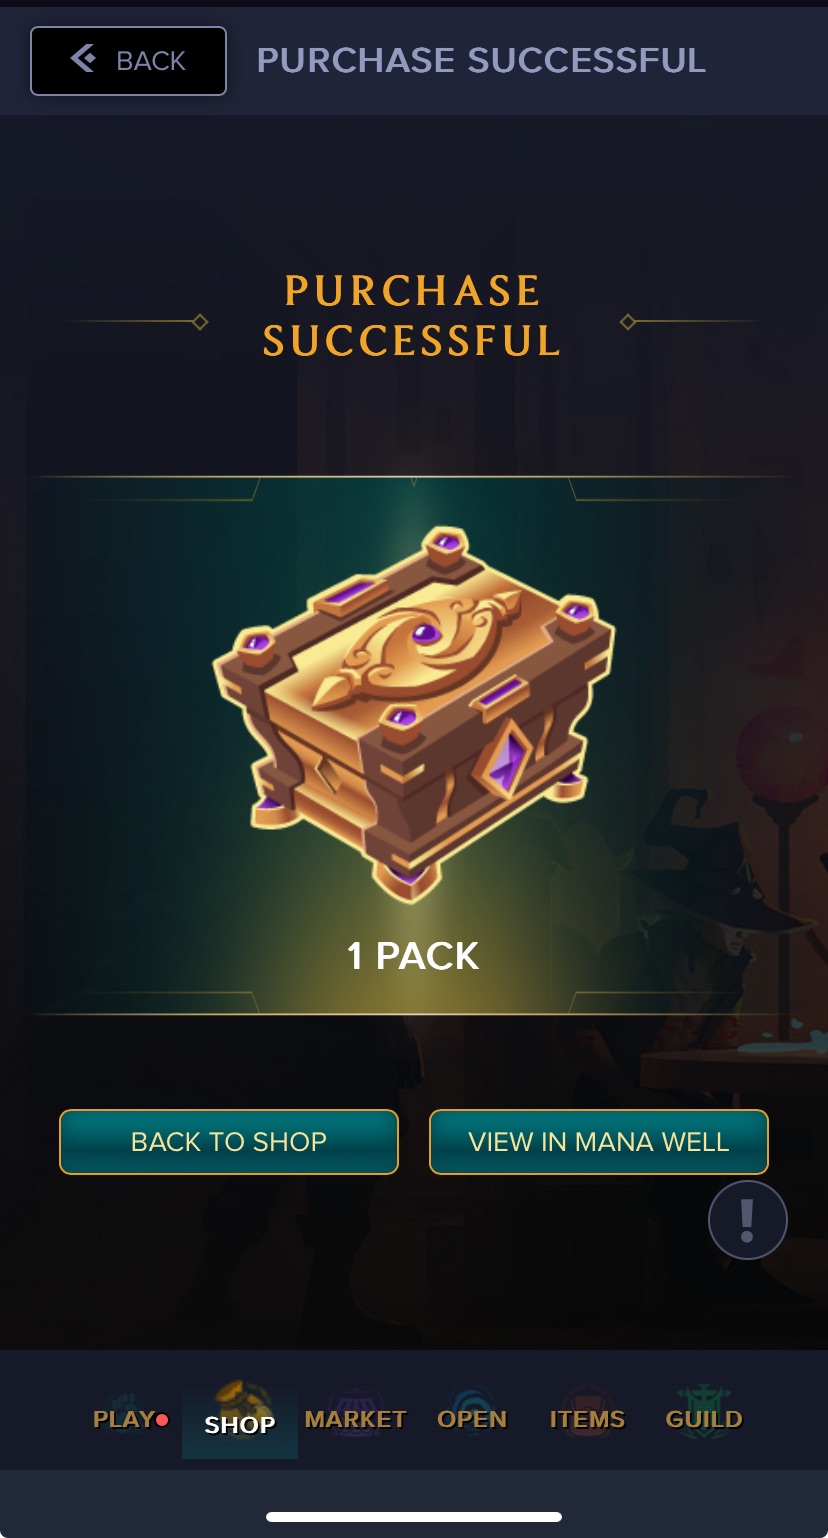Tap the 1 PACK label

pos(413,956)
